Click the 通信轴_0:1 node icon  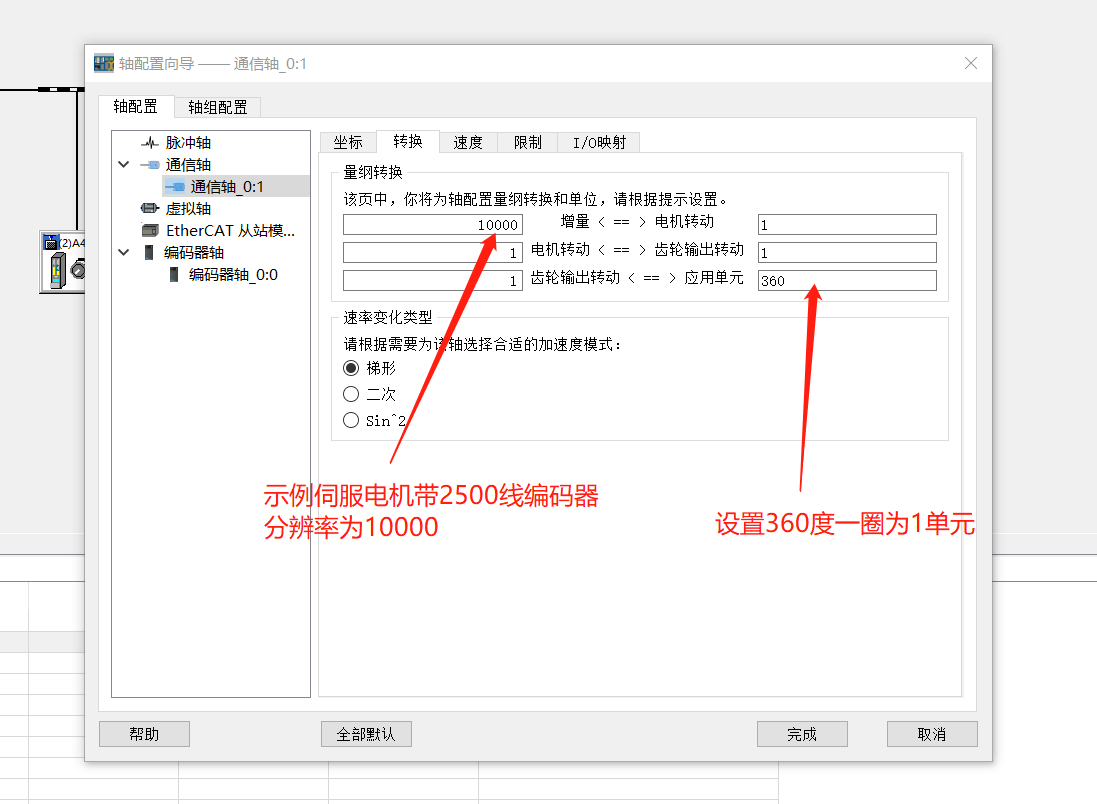[x=175, y=187]
